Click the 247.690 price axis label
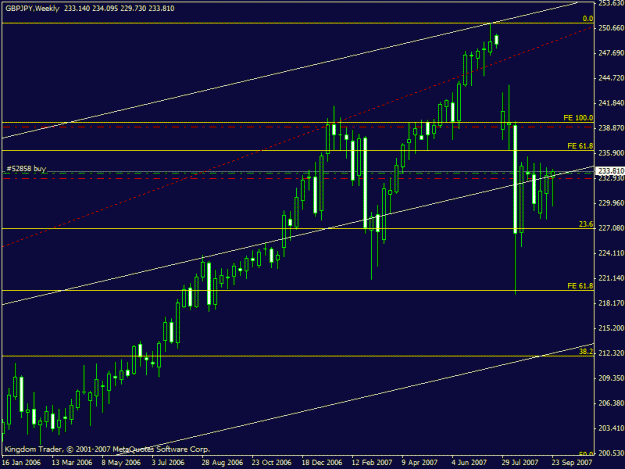625x469 pixels. pos(611,53)
